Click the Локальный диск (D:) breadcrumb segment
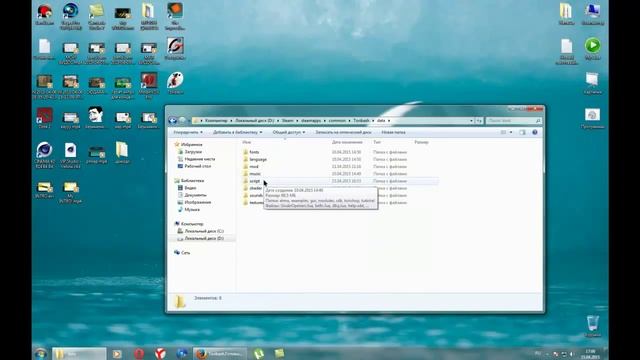Screen dimensions: 640x360 tap(255, 121)
